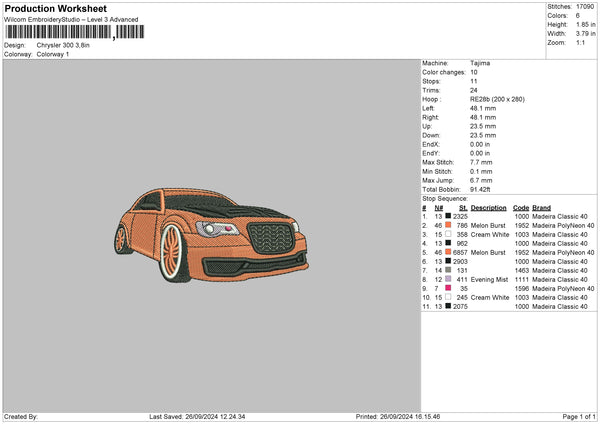The height and width of the screenshot is (424, 600).
Task: Click the Description column header
Action: (488, 207)
